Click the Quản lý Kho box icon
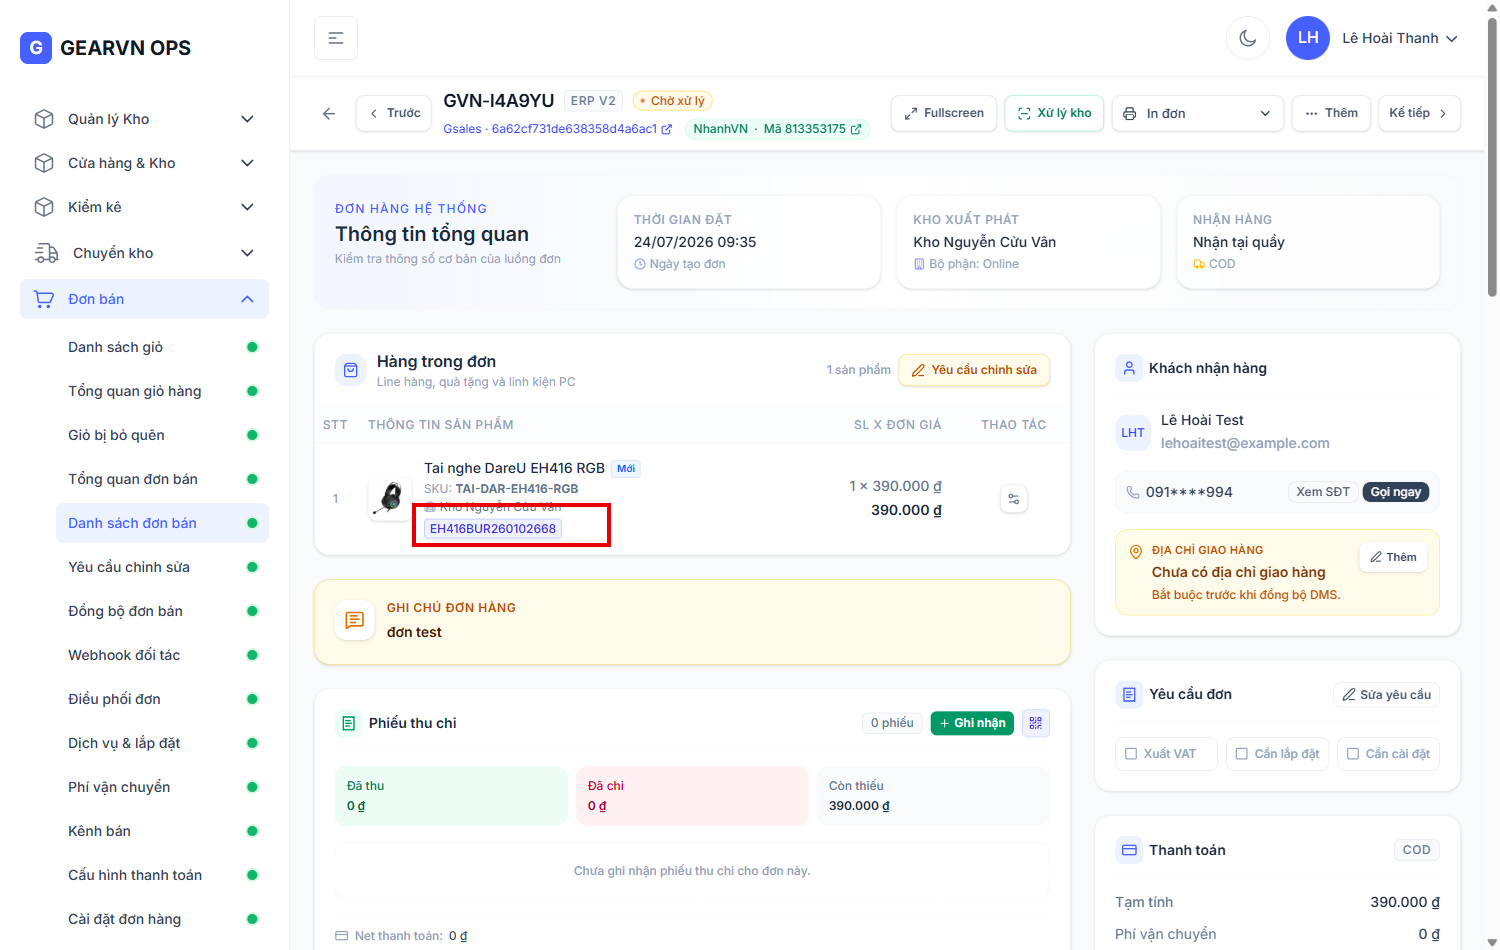 coord(44,119)
